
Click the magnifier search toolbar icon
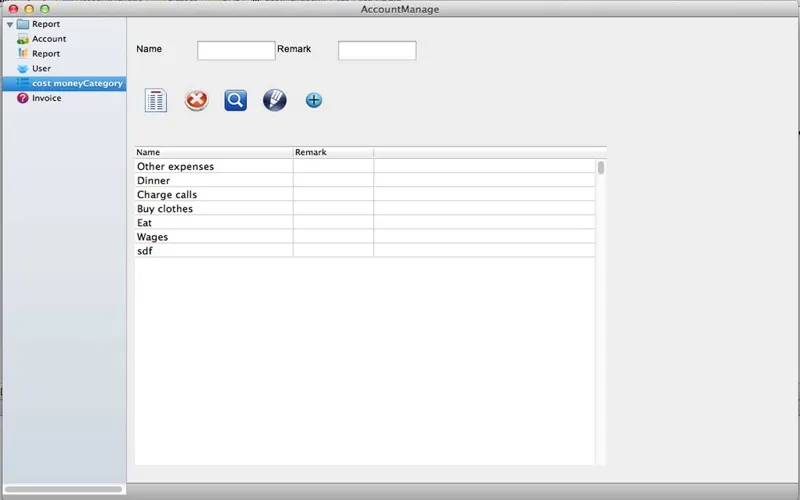click(x=236, y=100)
